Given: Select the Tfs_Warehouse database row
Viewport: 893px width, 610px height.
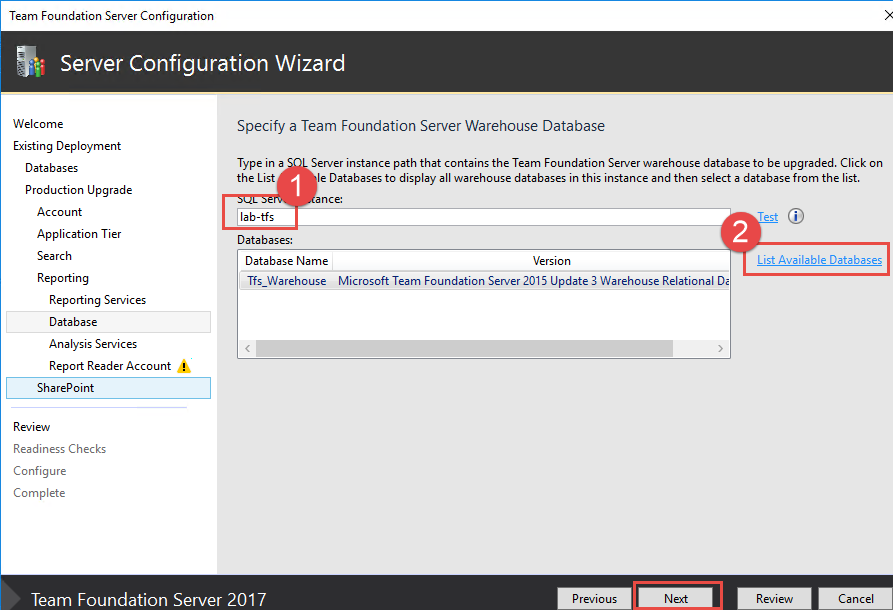Looking at the screenshot, I should tap(484, 281).
